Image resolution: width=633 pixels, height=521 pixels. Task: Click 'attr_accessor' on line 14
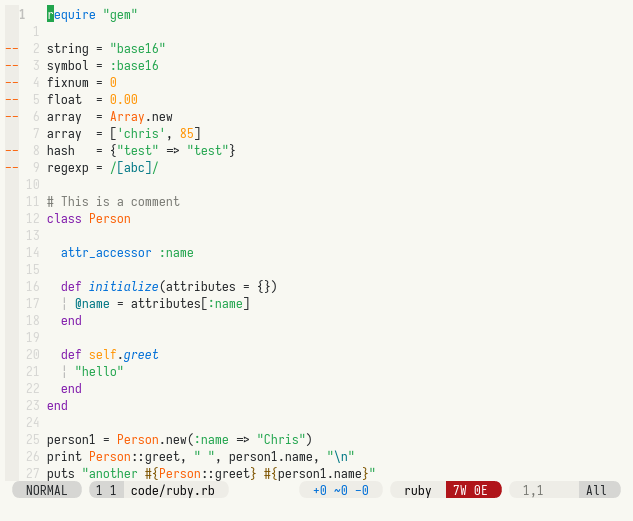[106, 253]
